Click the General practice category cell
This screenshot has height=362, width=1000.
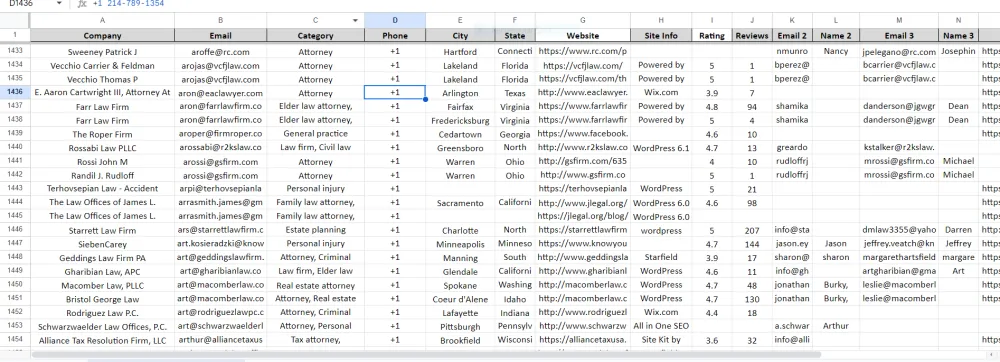click(x=316, y=134)
